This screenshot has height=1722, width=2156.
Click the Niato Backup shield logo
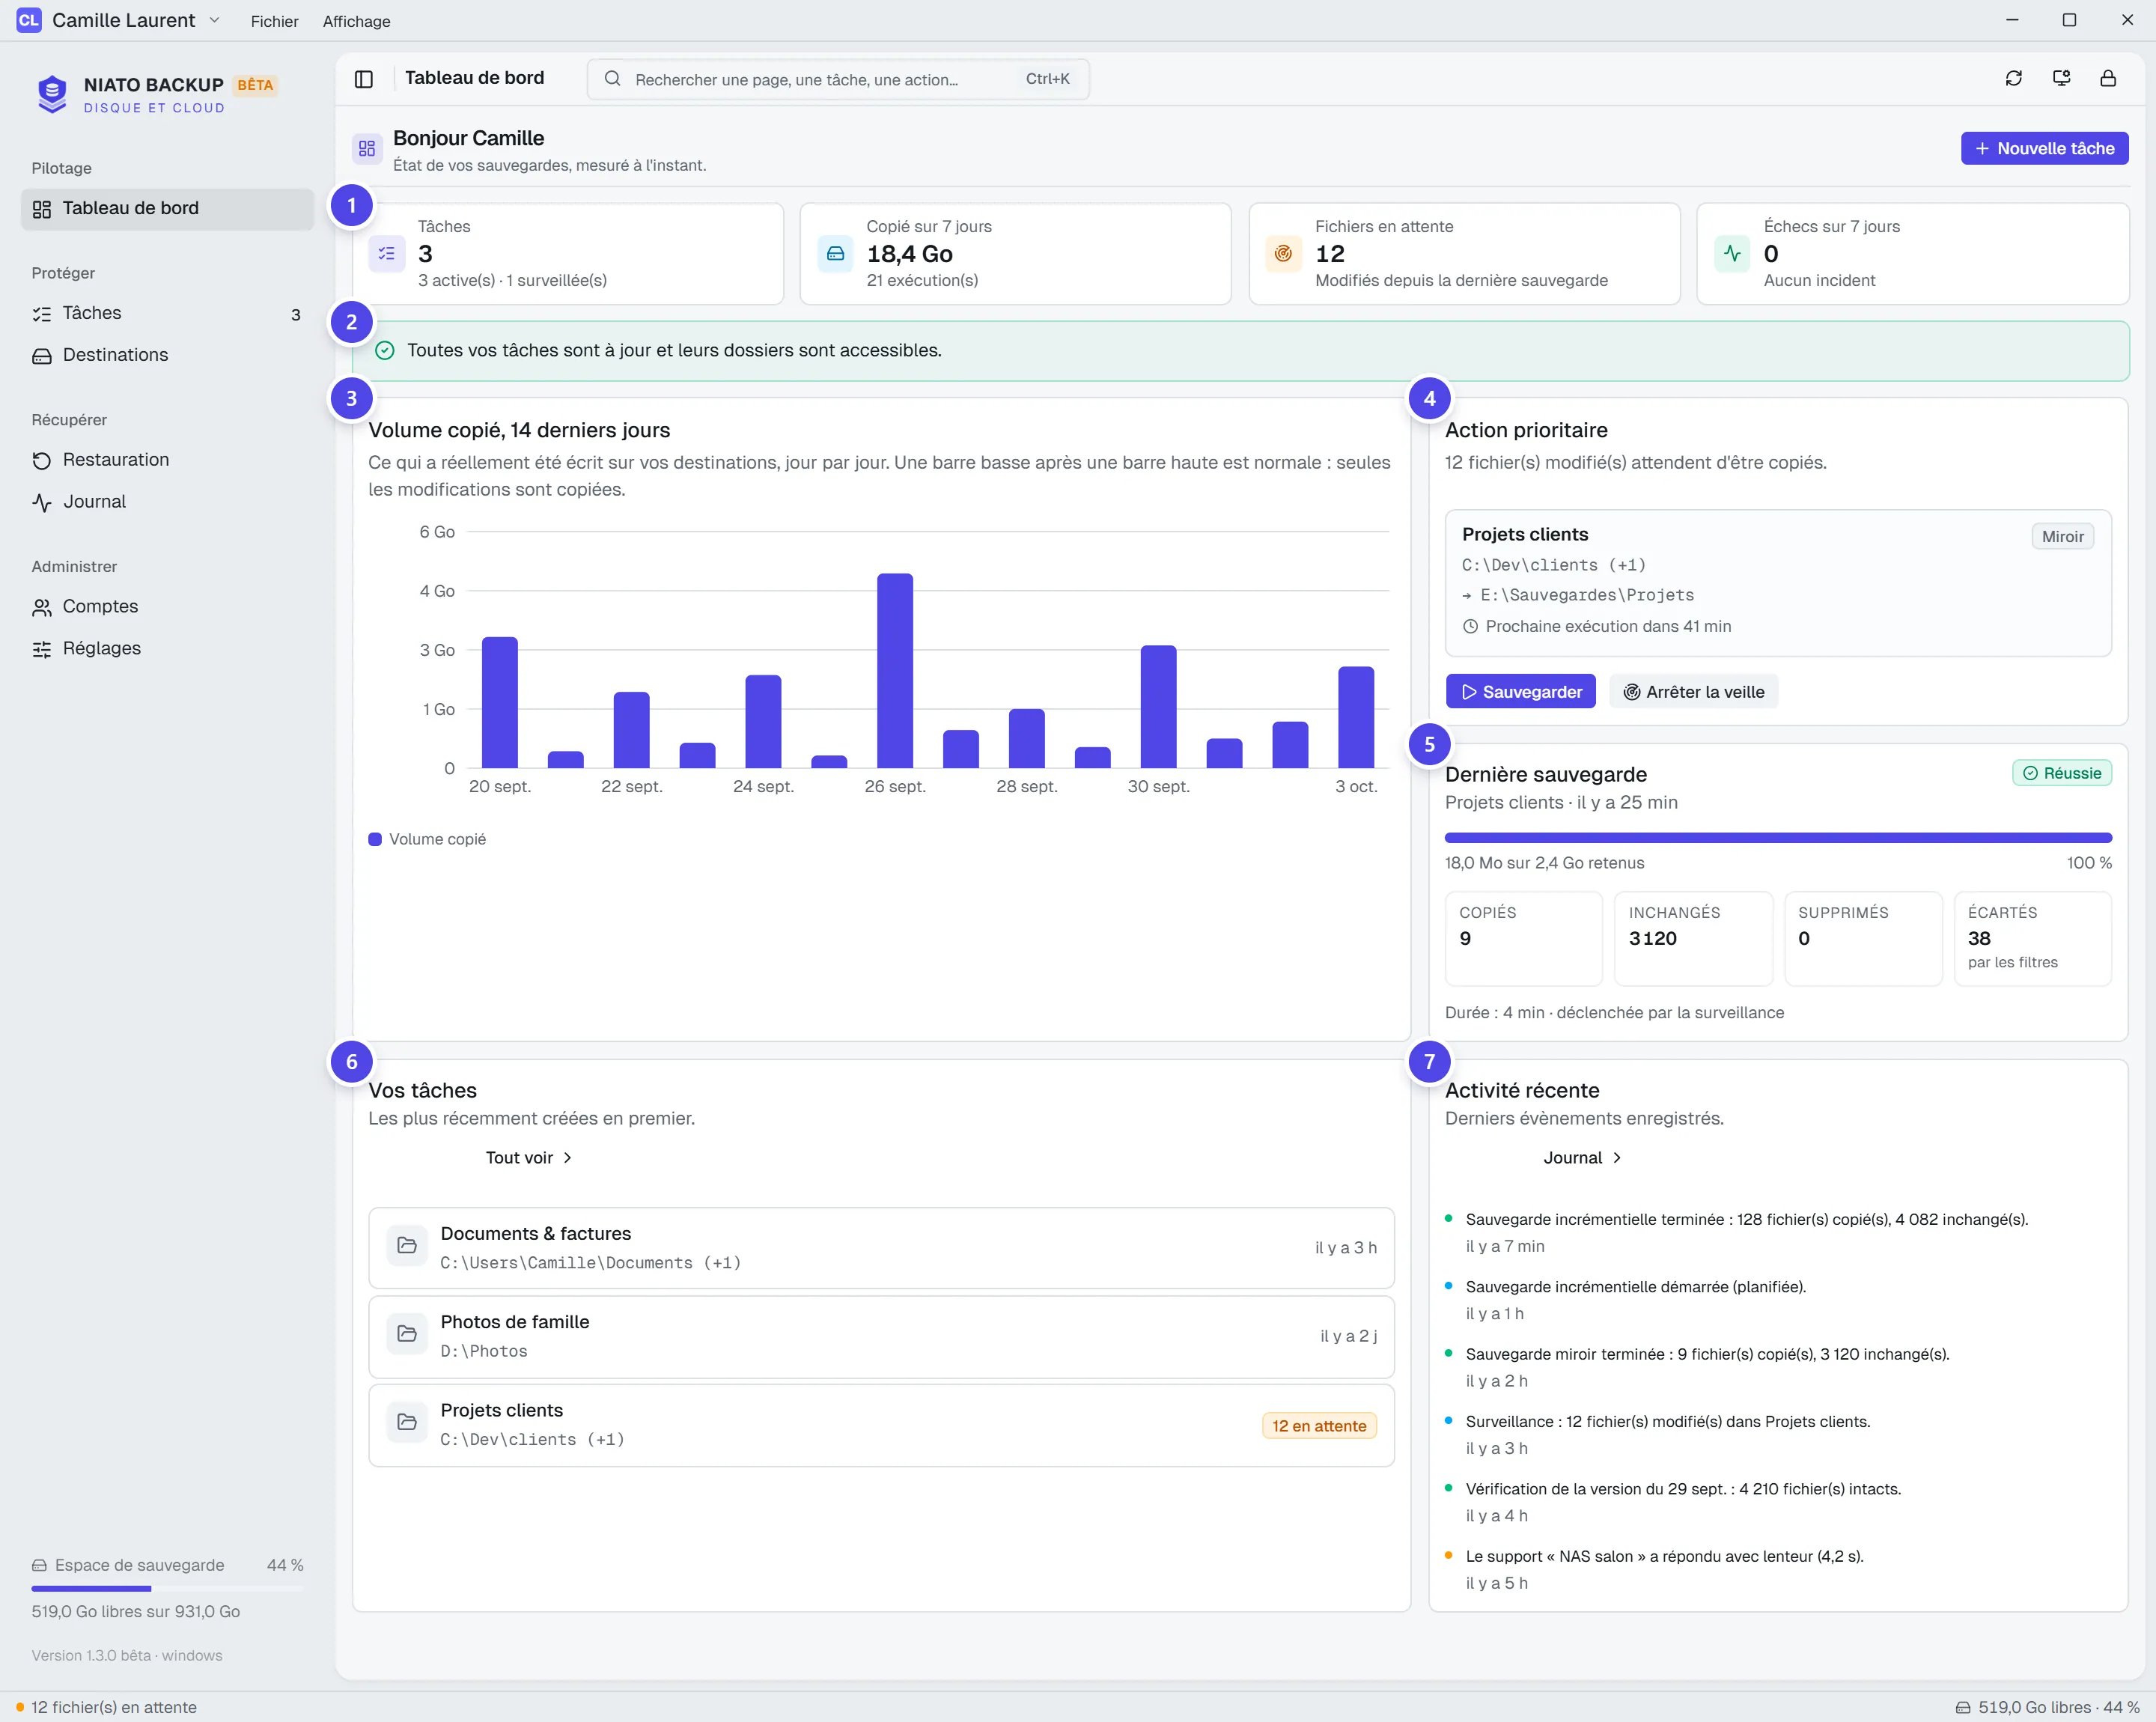click(52, 94)
